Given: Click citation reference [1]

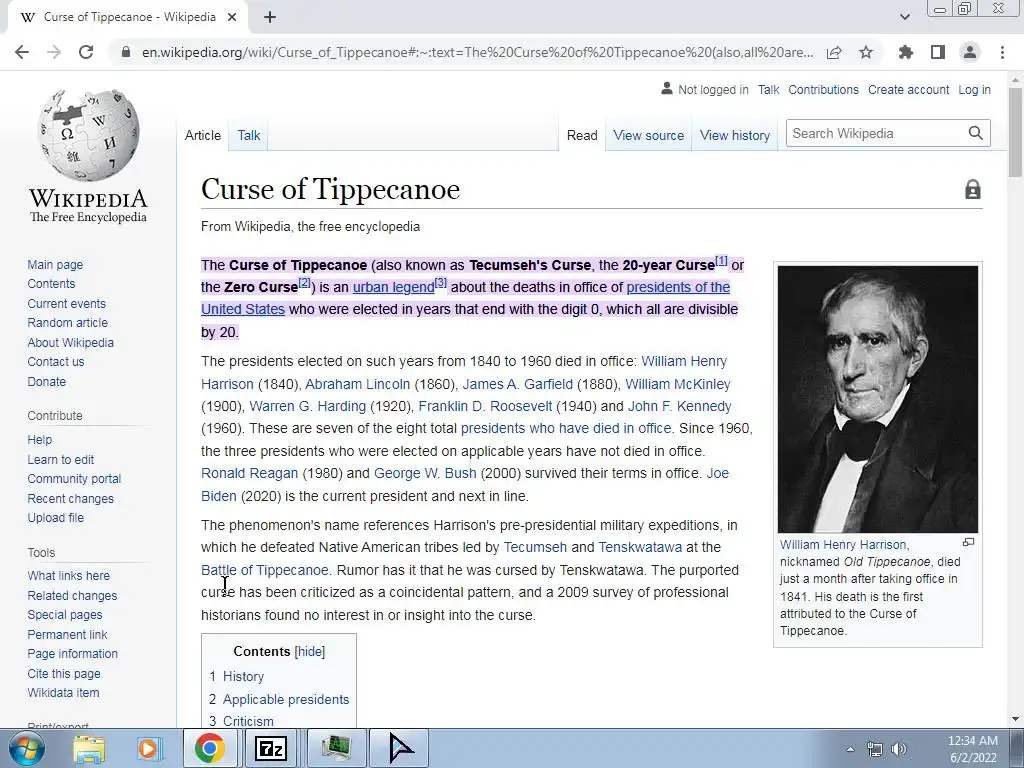Looking at the screenshot, I should coord(721,261).
